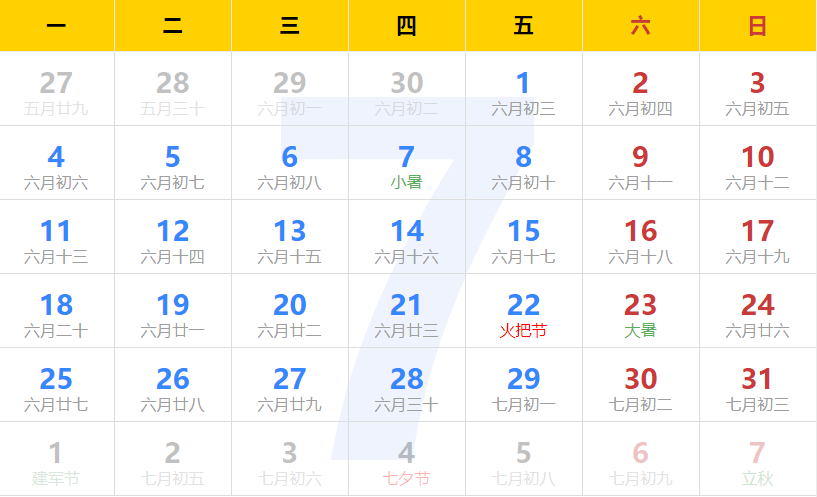Select July 23 marked 大暑
Viewport: 817px width, 497px height.
point(641,310)
